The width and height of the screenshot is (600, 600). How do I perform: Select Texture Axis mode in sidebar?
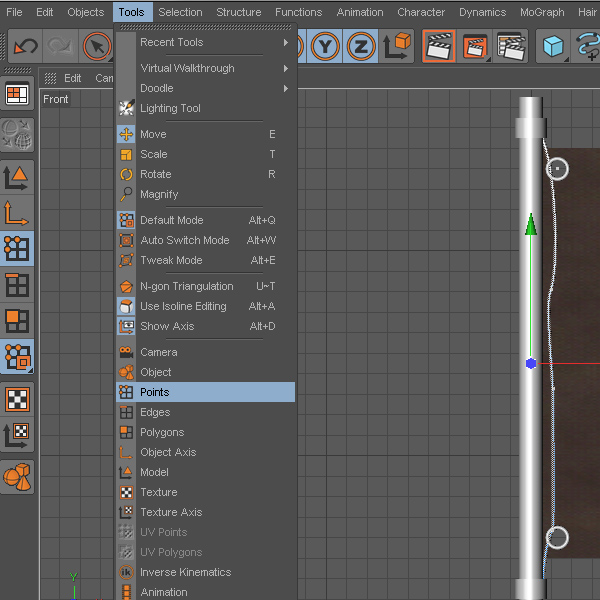point(17,435)
